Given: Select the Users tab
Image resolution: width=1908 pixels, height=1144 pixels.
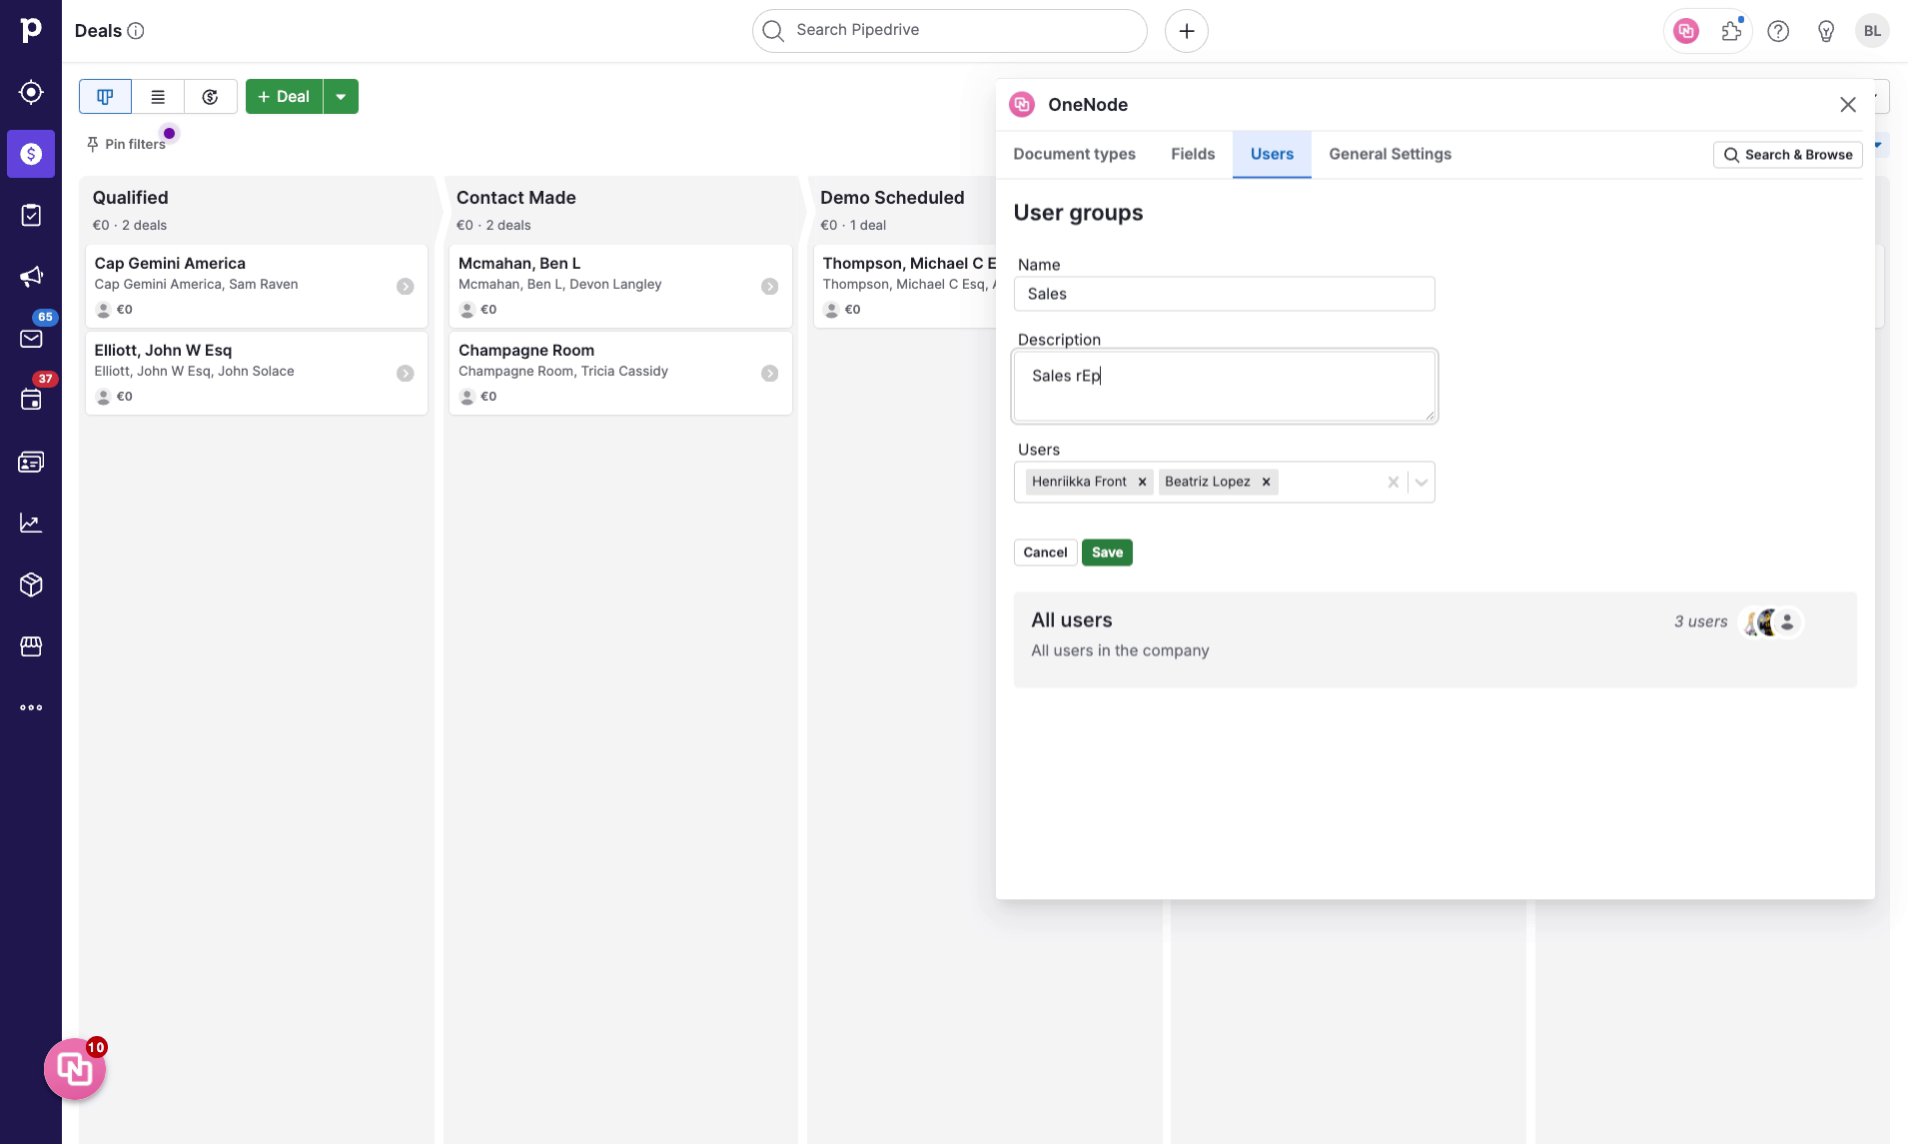Looking at the screenshot, I should point(1272,154).
